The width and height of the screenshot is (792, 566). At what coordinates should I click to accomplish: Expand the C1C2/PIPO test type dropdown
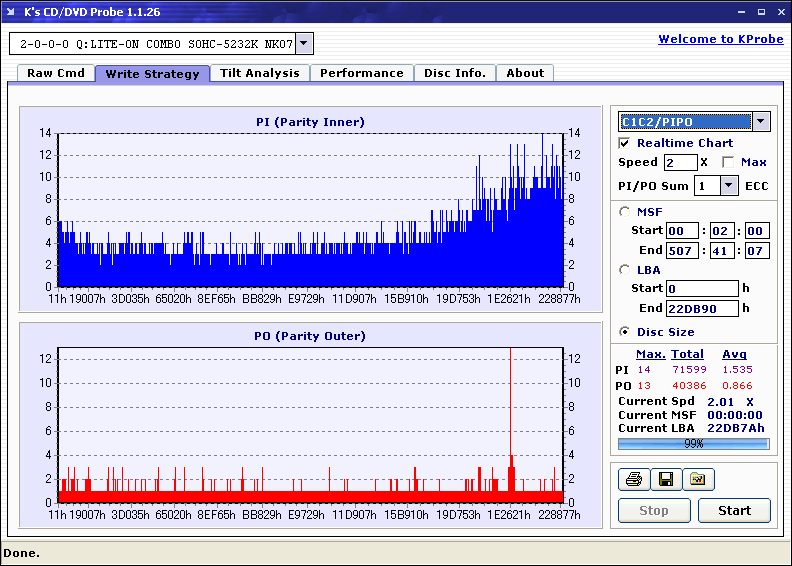(x=761, y=122)
